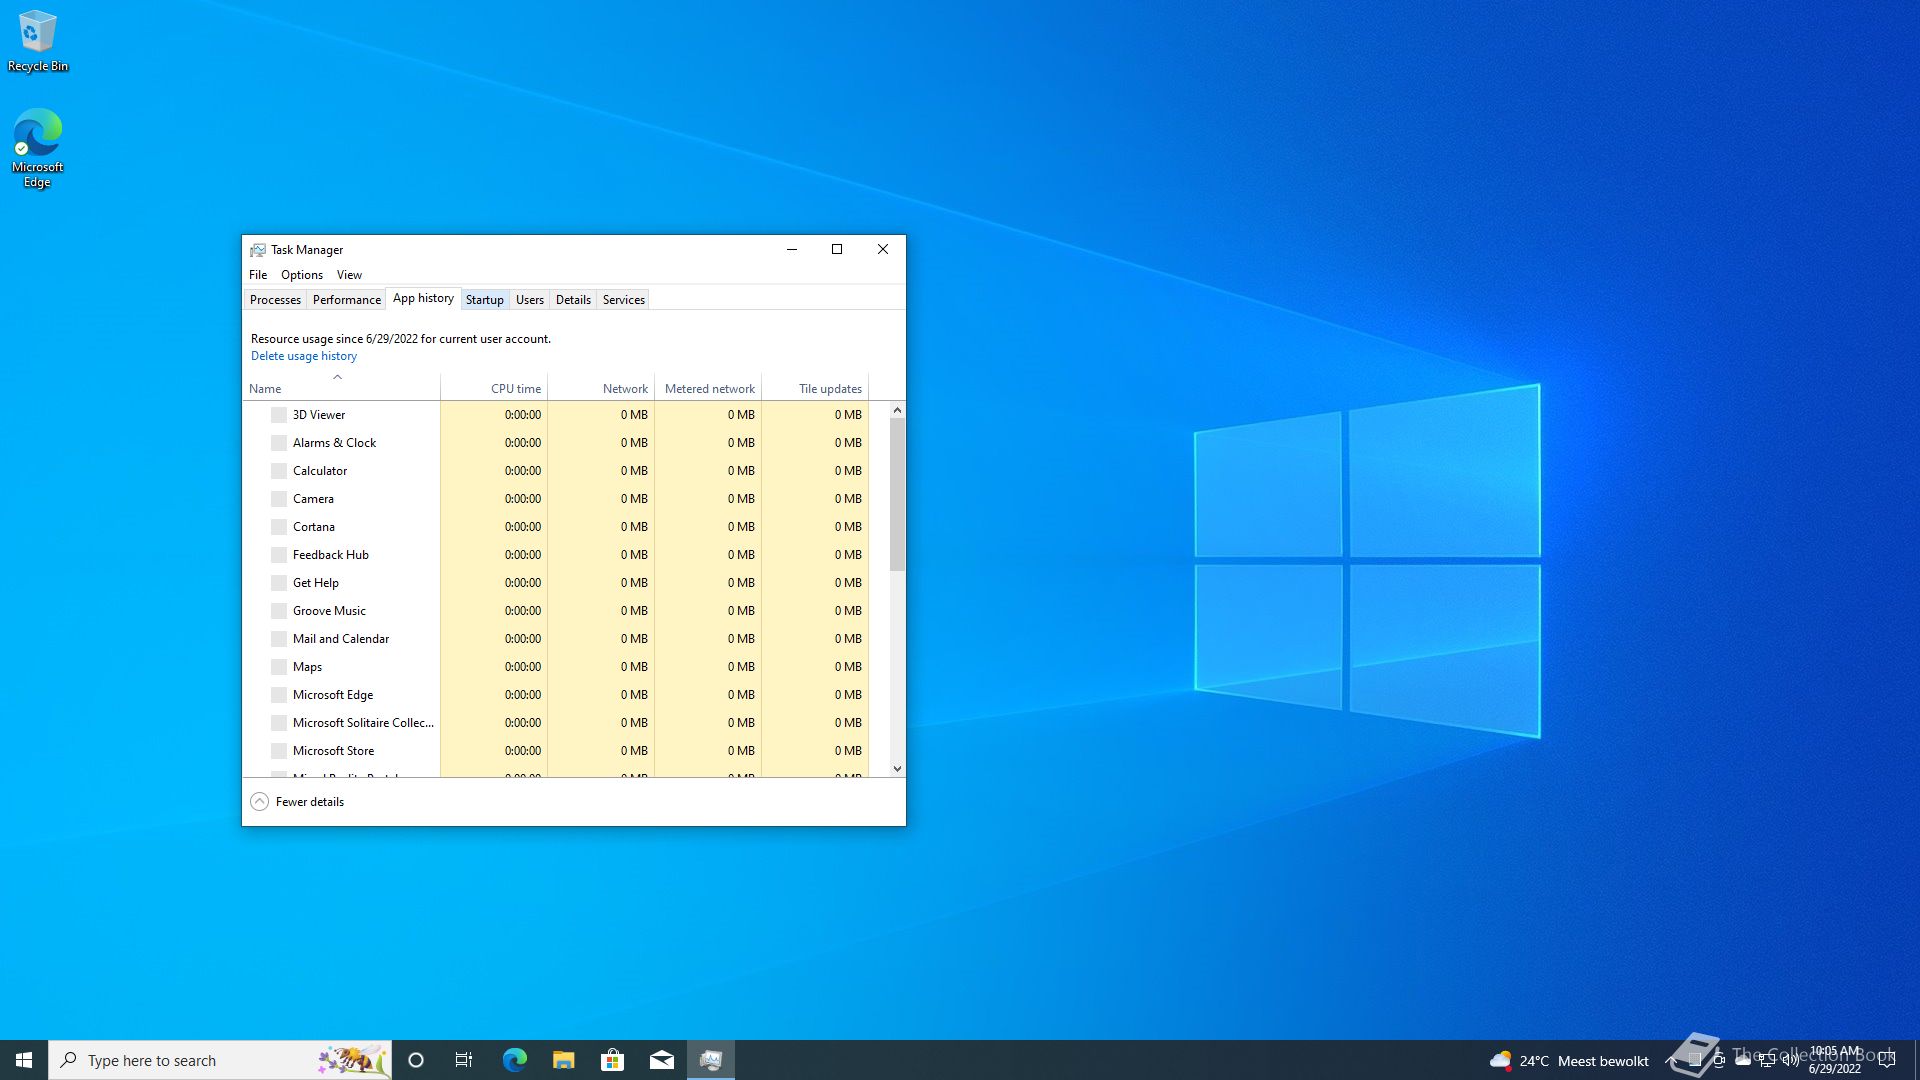Viewport: 1920px width, 1080px height.
Task: Select the Cortana row in the app list
Action: [x=555, y=527]
